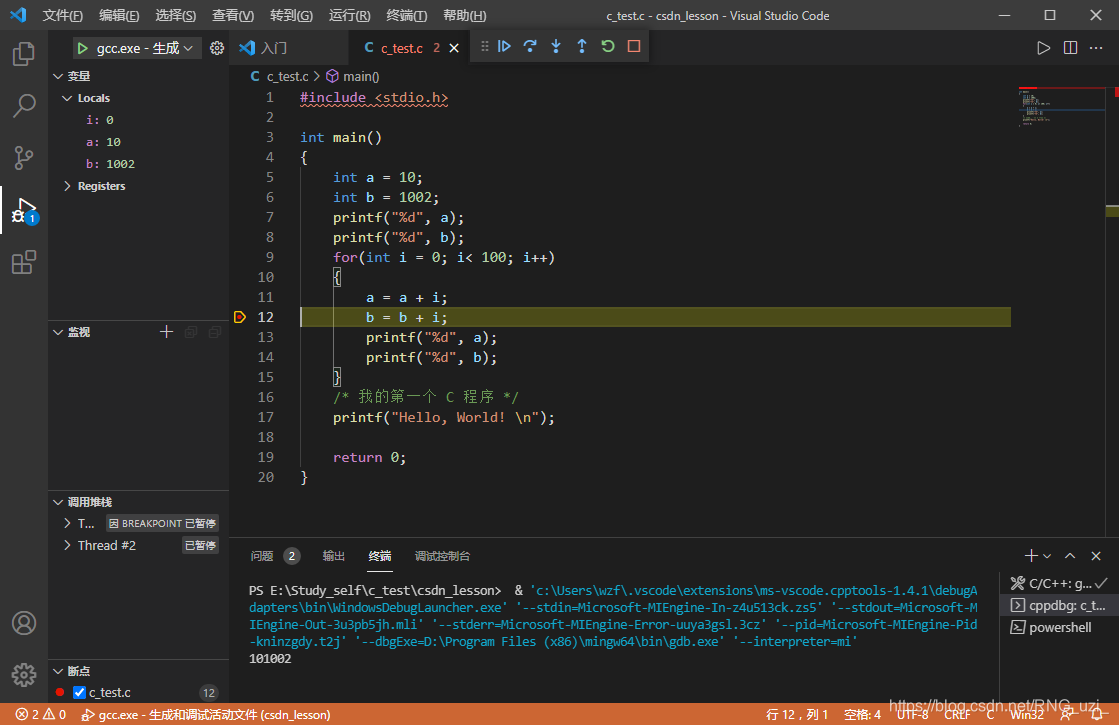This screenshot has height=725, width=1119.
Task: Click the Step Out debug button
Action: tap(582, 46)
